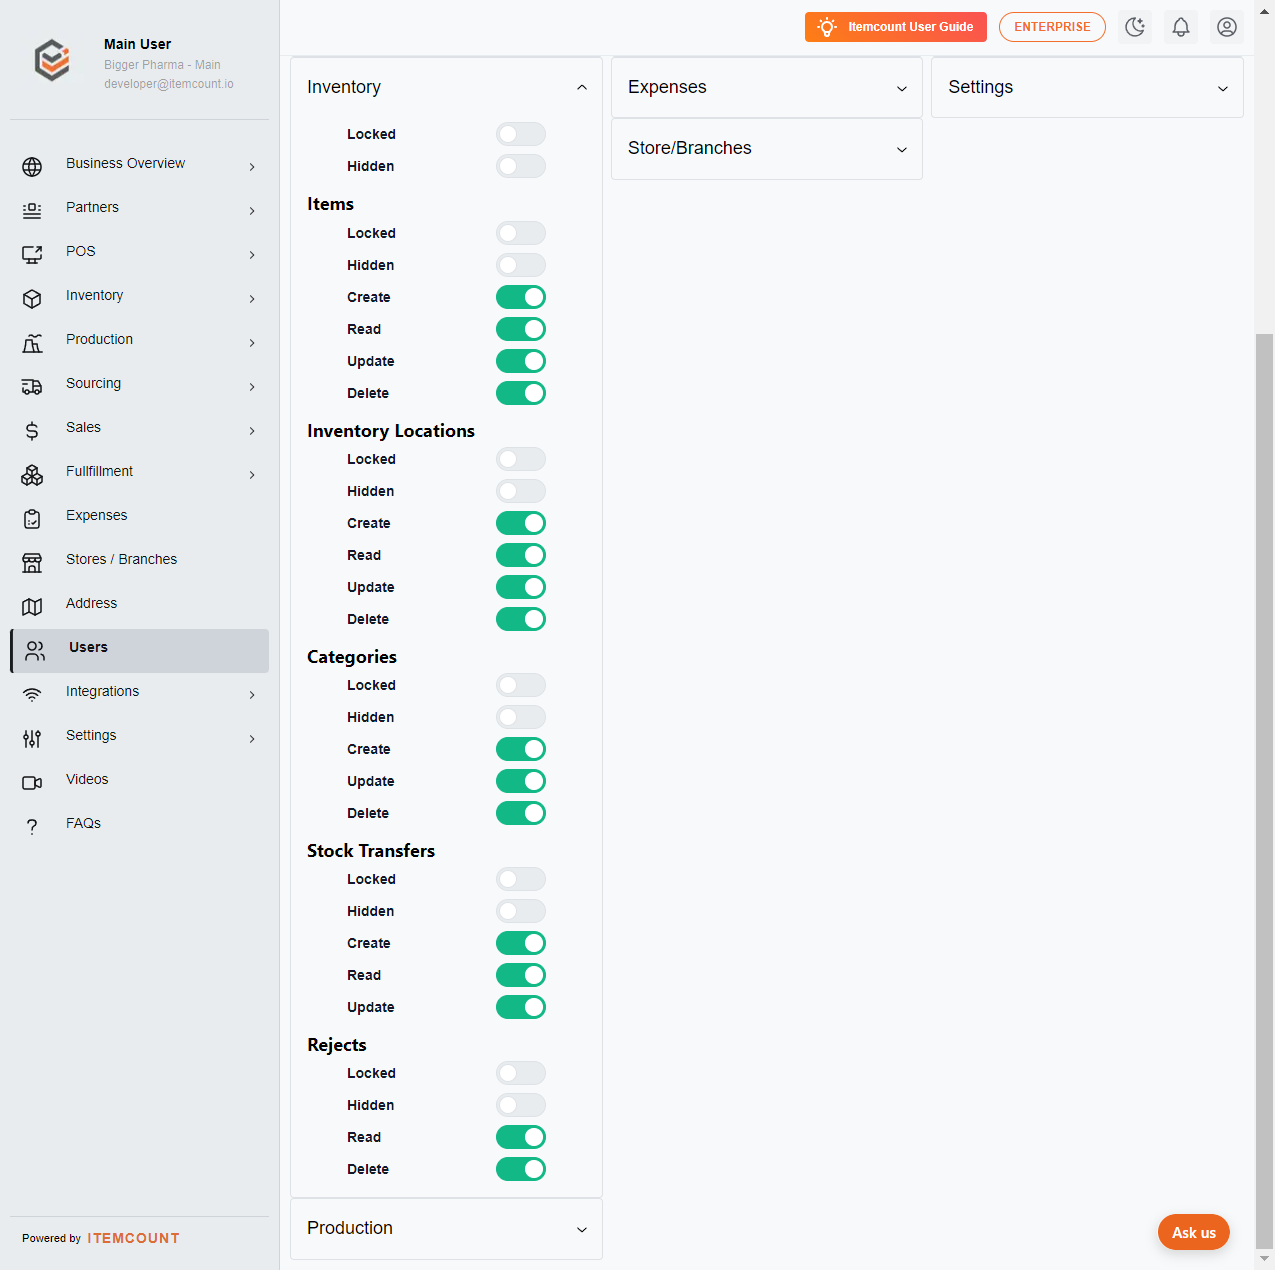Toggle Hidden switch under Rejects

pyautogui.click(x=521, y=1105)
